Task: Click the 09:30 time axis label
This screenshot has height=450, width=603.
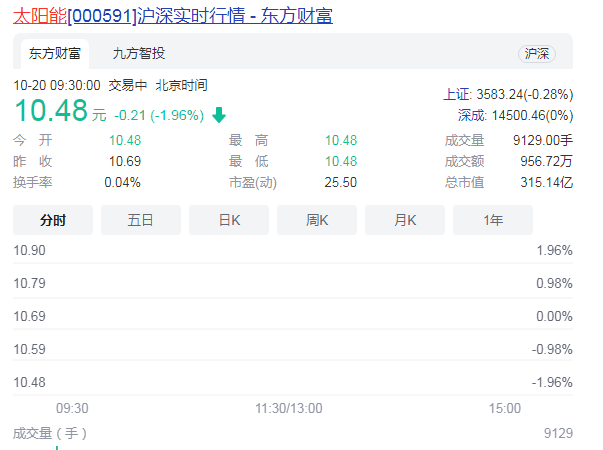Action: [72, 408]
